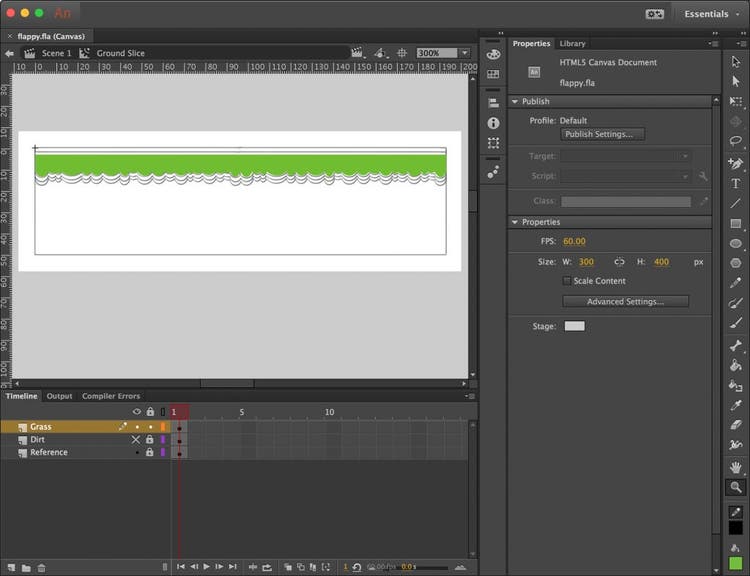Select the Line tool

click(736, 203)
